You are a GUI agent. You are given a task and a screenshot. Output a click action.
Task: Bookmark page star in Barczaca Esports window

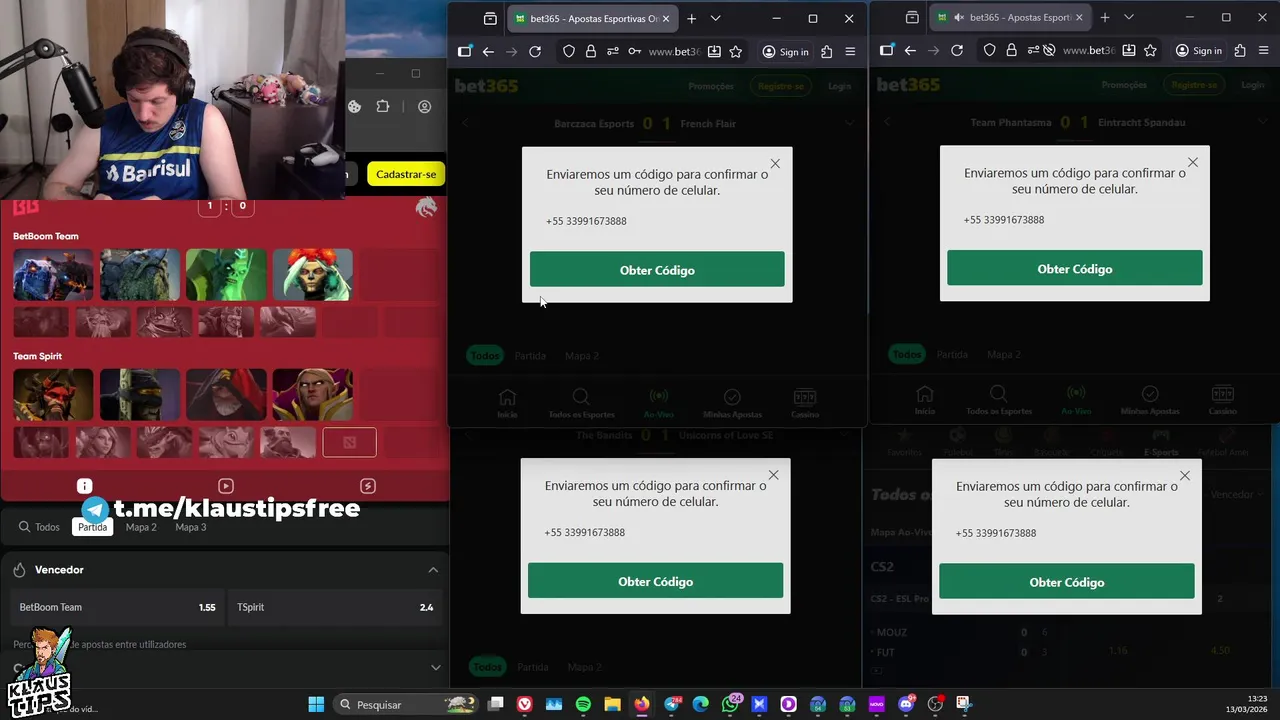tap(736, 51)
